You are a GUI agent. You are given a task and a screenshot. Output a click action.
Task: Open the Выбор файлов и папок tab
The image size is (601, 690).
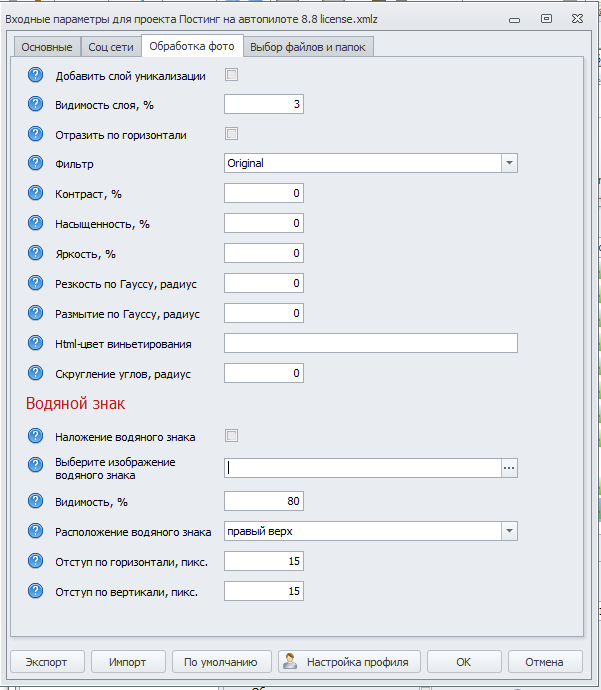[x=308, y=47]
